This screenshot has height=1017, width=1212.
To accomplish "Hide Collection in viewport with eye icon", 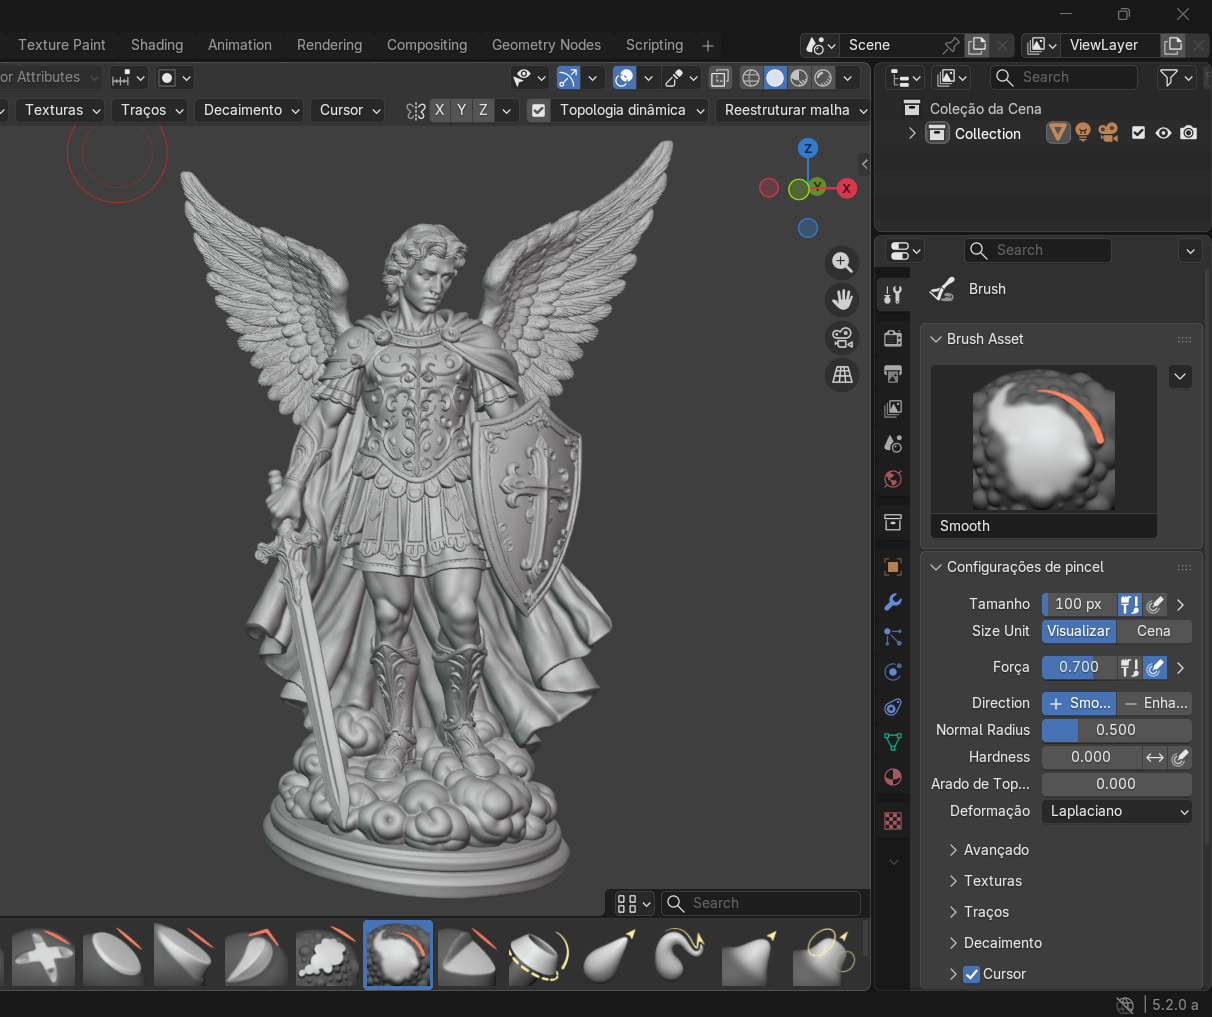I will coord(1163,133).
